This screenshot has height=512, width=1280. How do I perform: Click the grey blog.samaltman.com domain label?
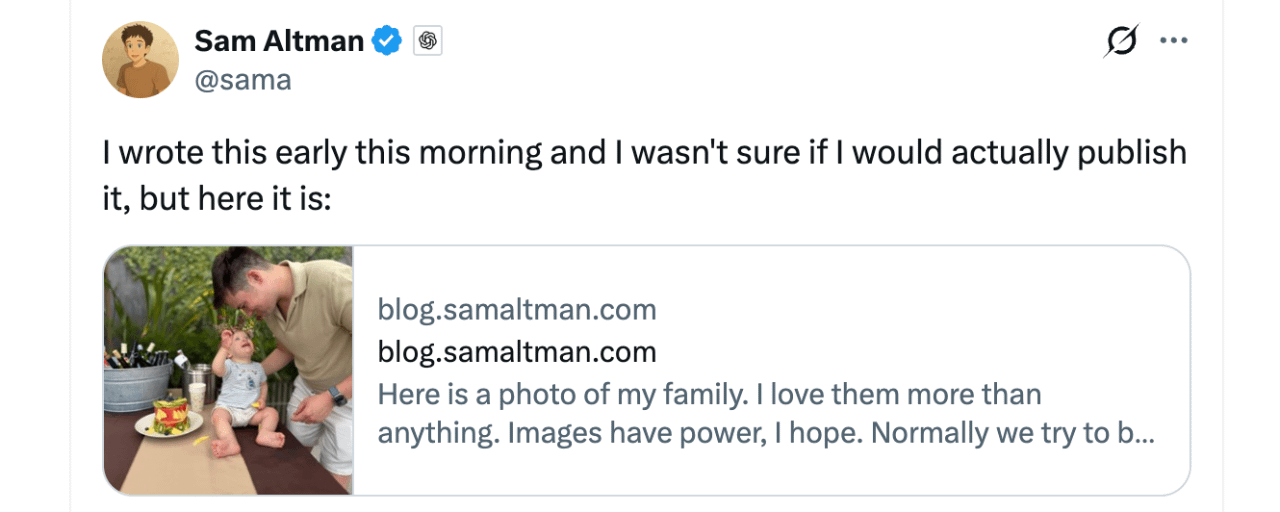516,310
